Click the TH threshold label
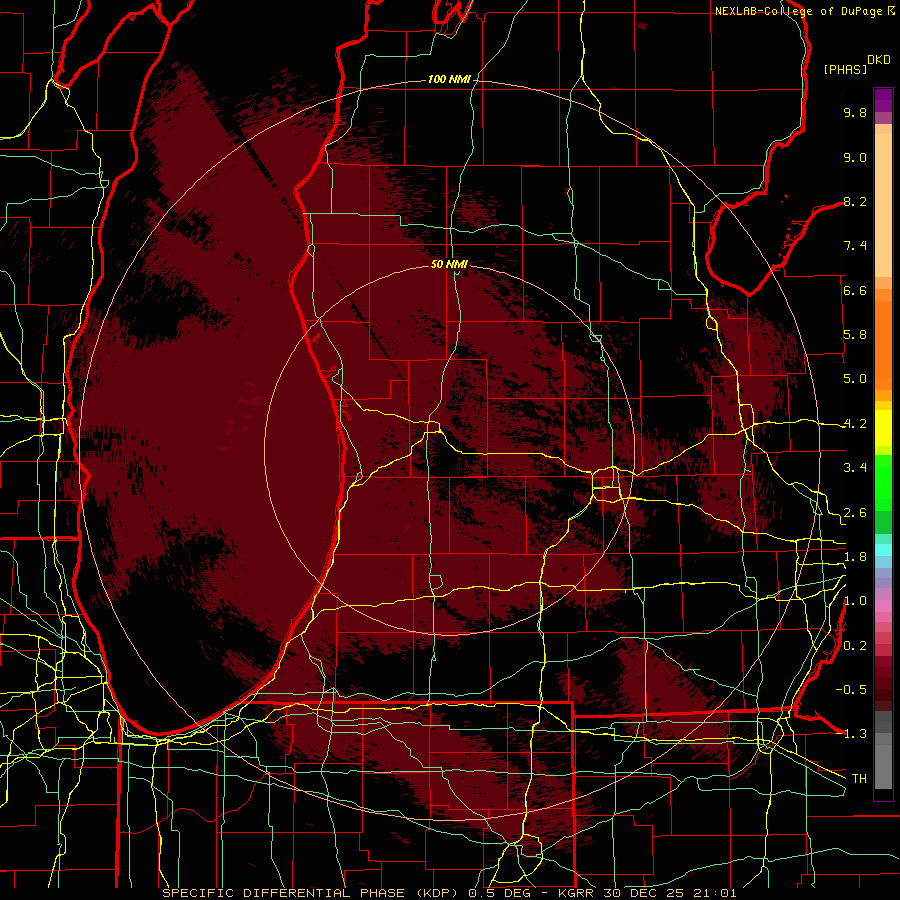This screenshot has height=900, width=900. (x=859, y=779)
